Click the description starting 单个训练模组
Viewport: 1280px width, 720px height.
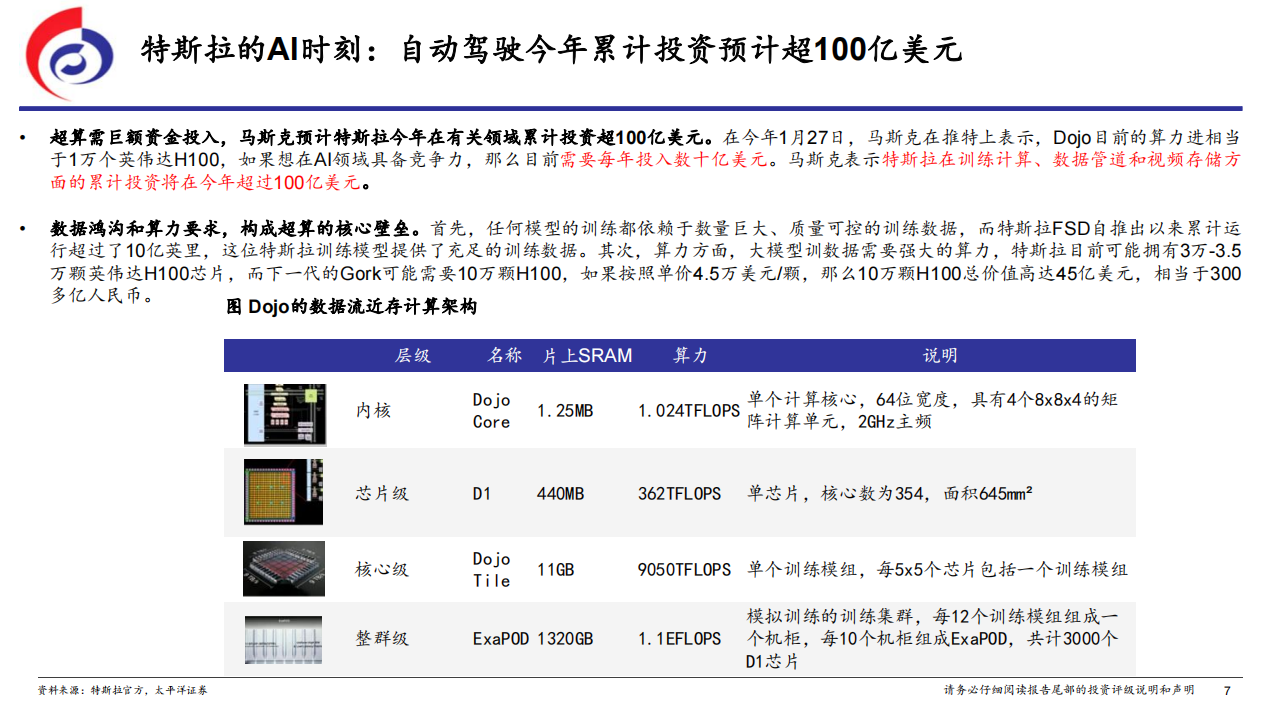[x=938, y=570]
